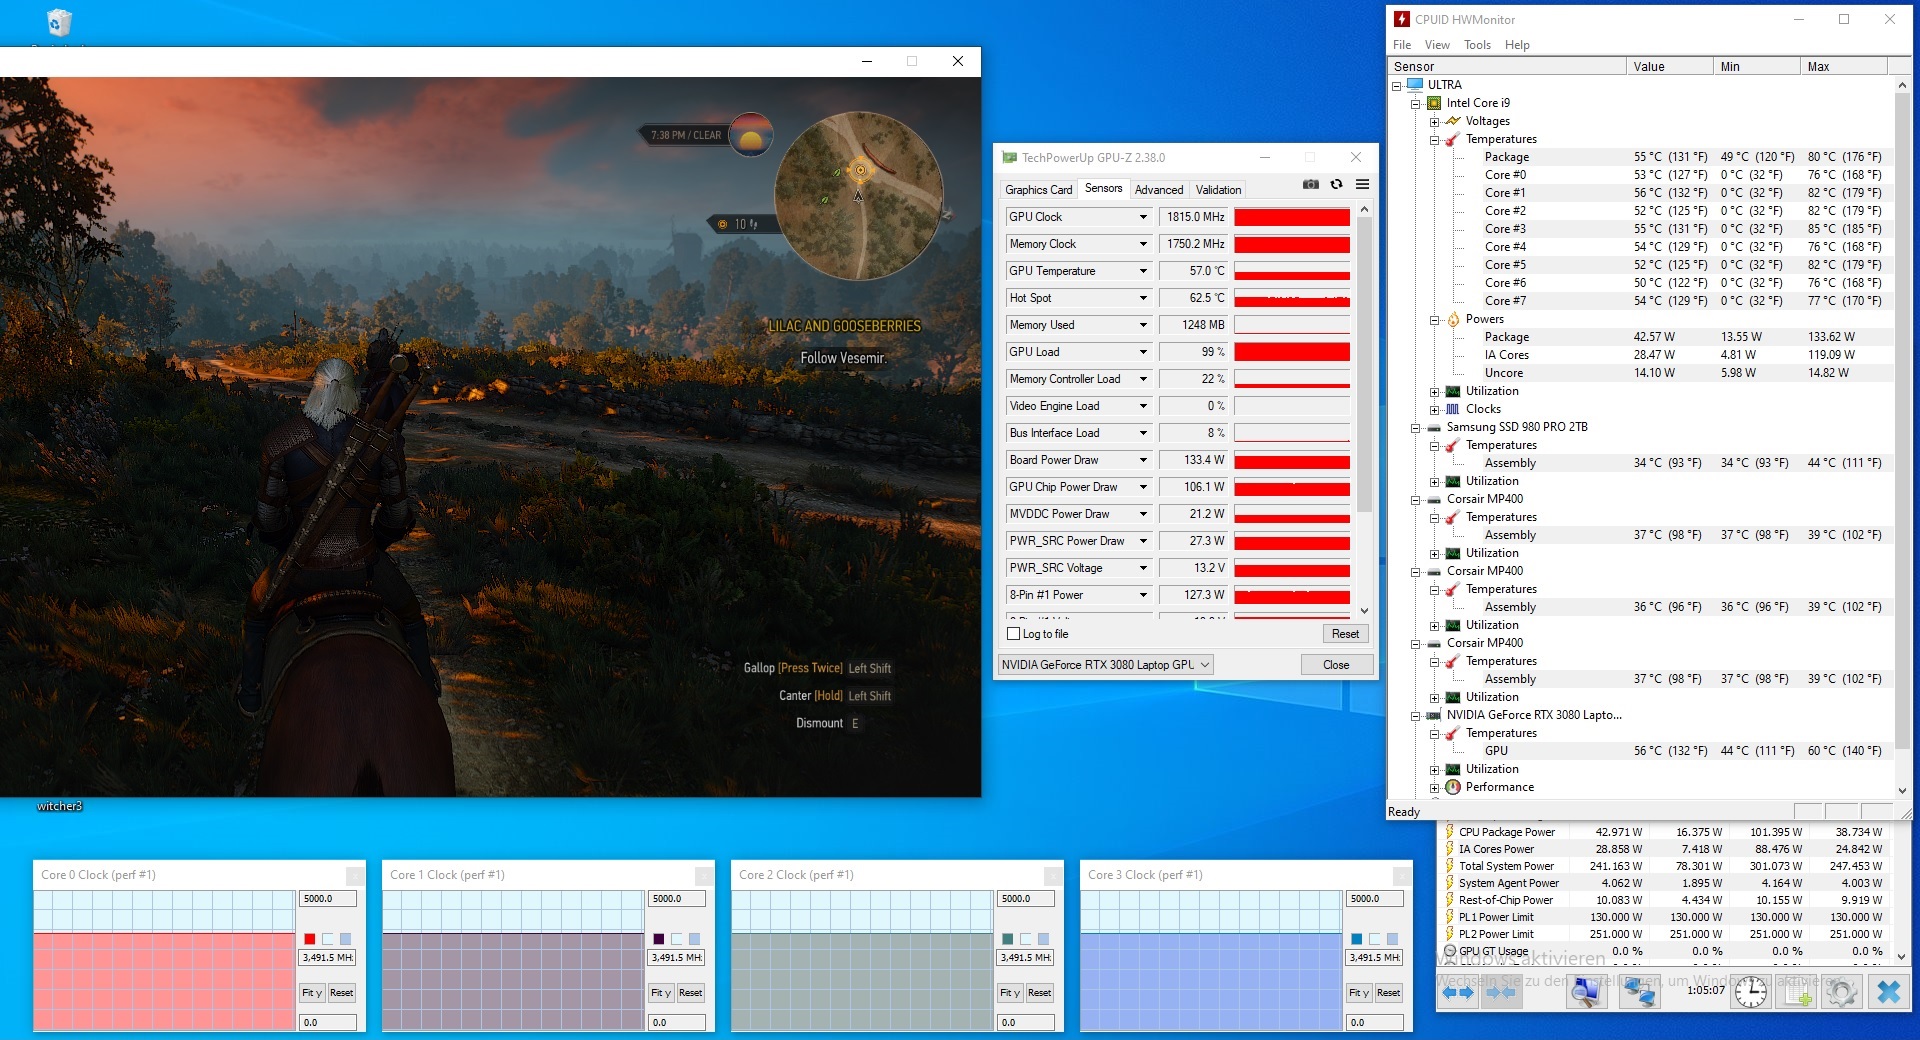This screenshot has height=1040, width=1920.
Task: Click the NVIDIA GeForce RTX 3080 card icon in HWMonitor
Action: point(1434,715)
